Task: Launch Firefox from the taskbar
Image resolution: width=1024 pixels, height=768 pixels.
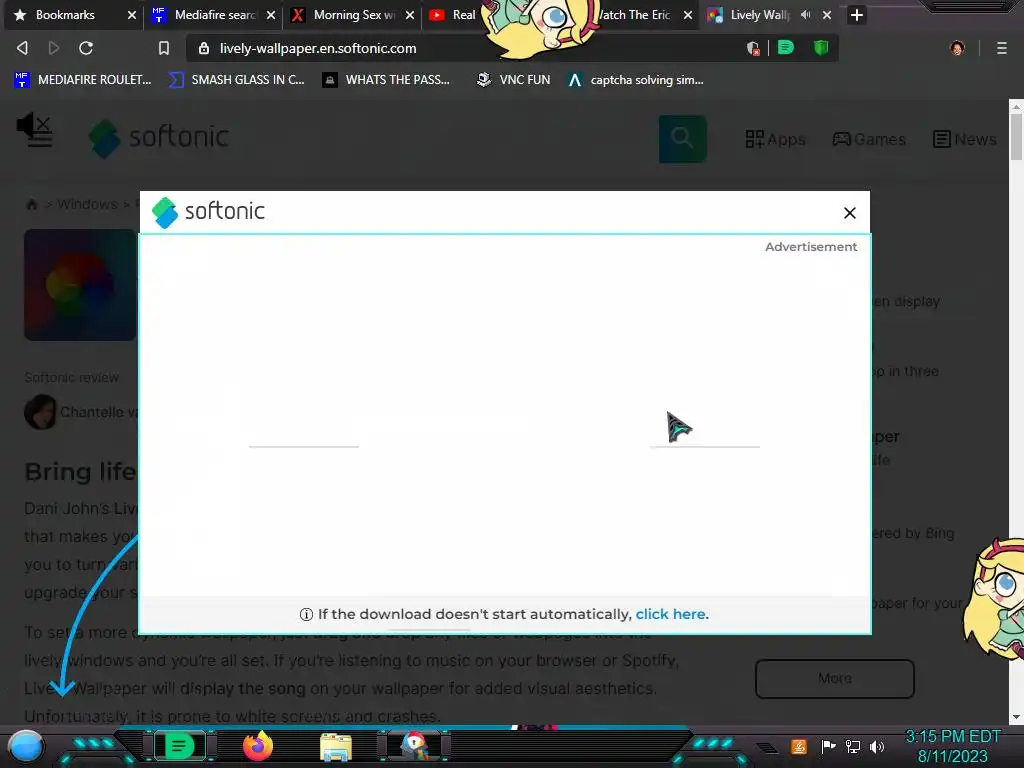Action: click(x=258, y=746)
